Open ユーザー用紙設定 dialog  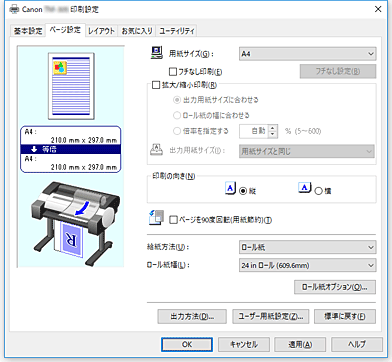[x=270, y=317]
